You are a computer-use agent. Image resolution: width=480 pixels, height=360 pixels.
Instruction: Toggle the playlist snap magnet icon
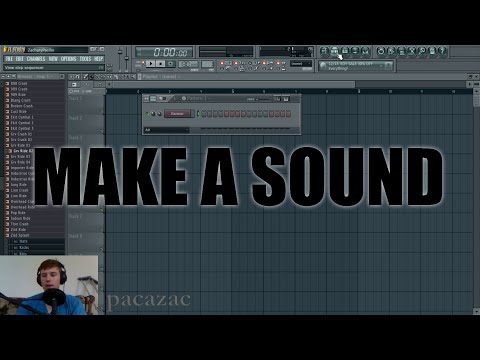77,77
